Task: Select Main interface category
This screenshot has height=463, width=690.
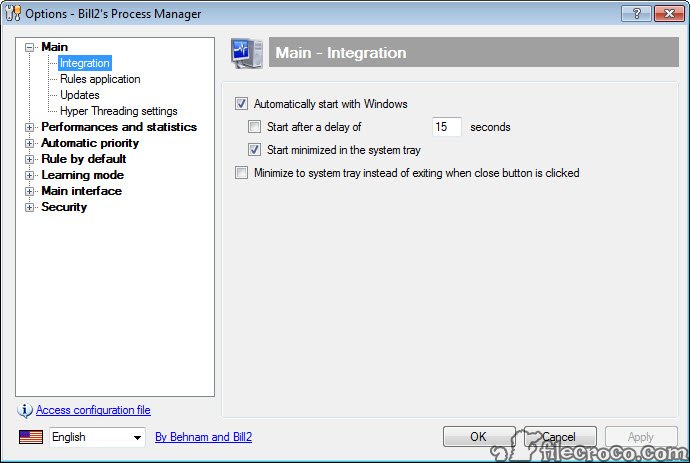Action: click(x=81, y=191)
